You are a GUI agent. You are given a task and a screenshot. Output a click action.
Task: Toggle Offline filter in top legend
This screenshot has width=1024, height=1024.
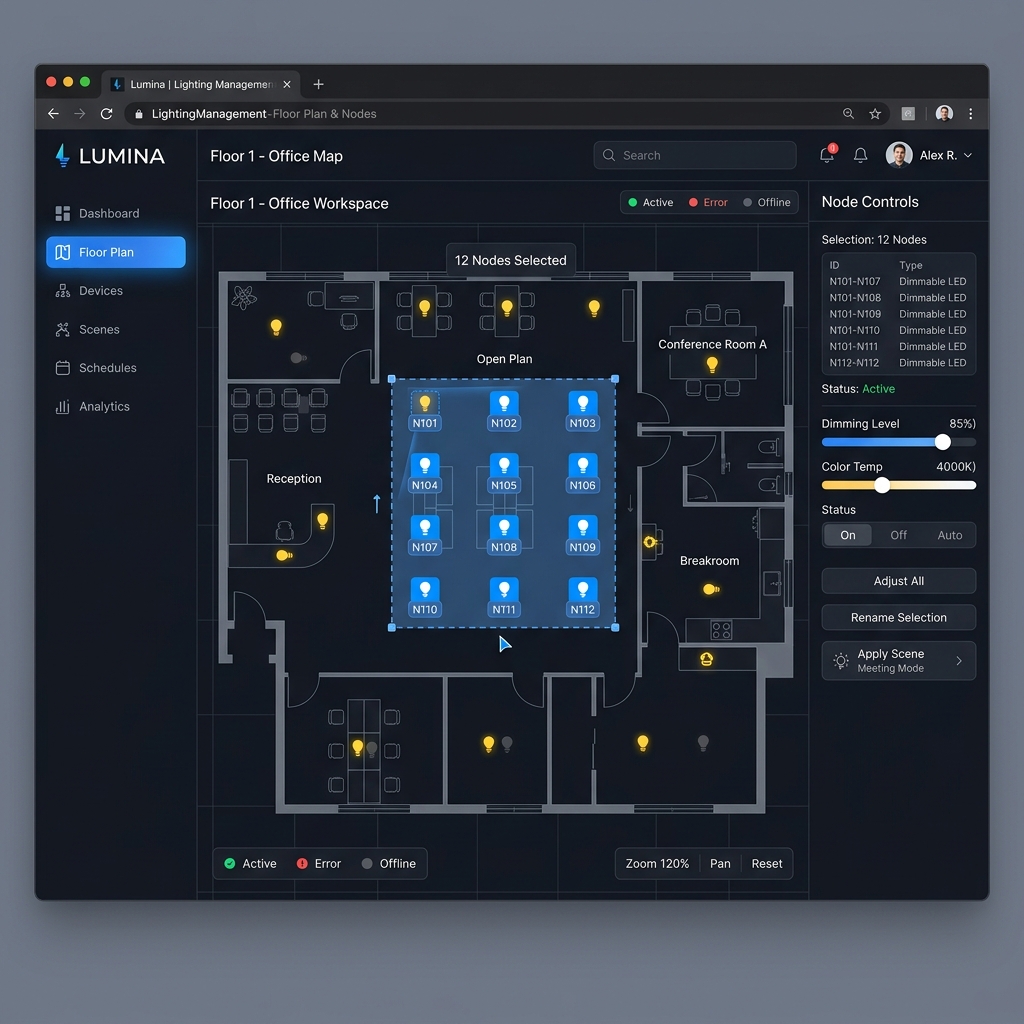pyautogui.click(x=767, y=202)
